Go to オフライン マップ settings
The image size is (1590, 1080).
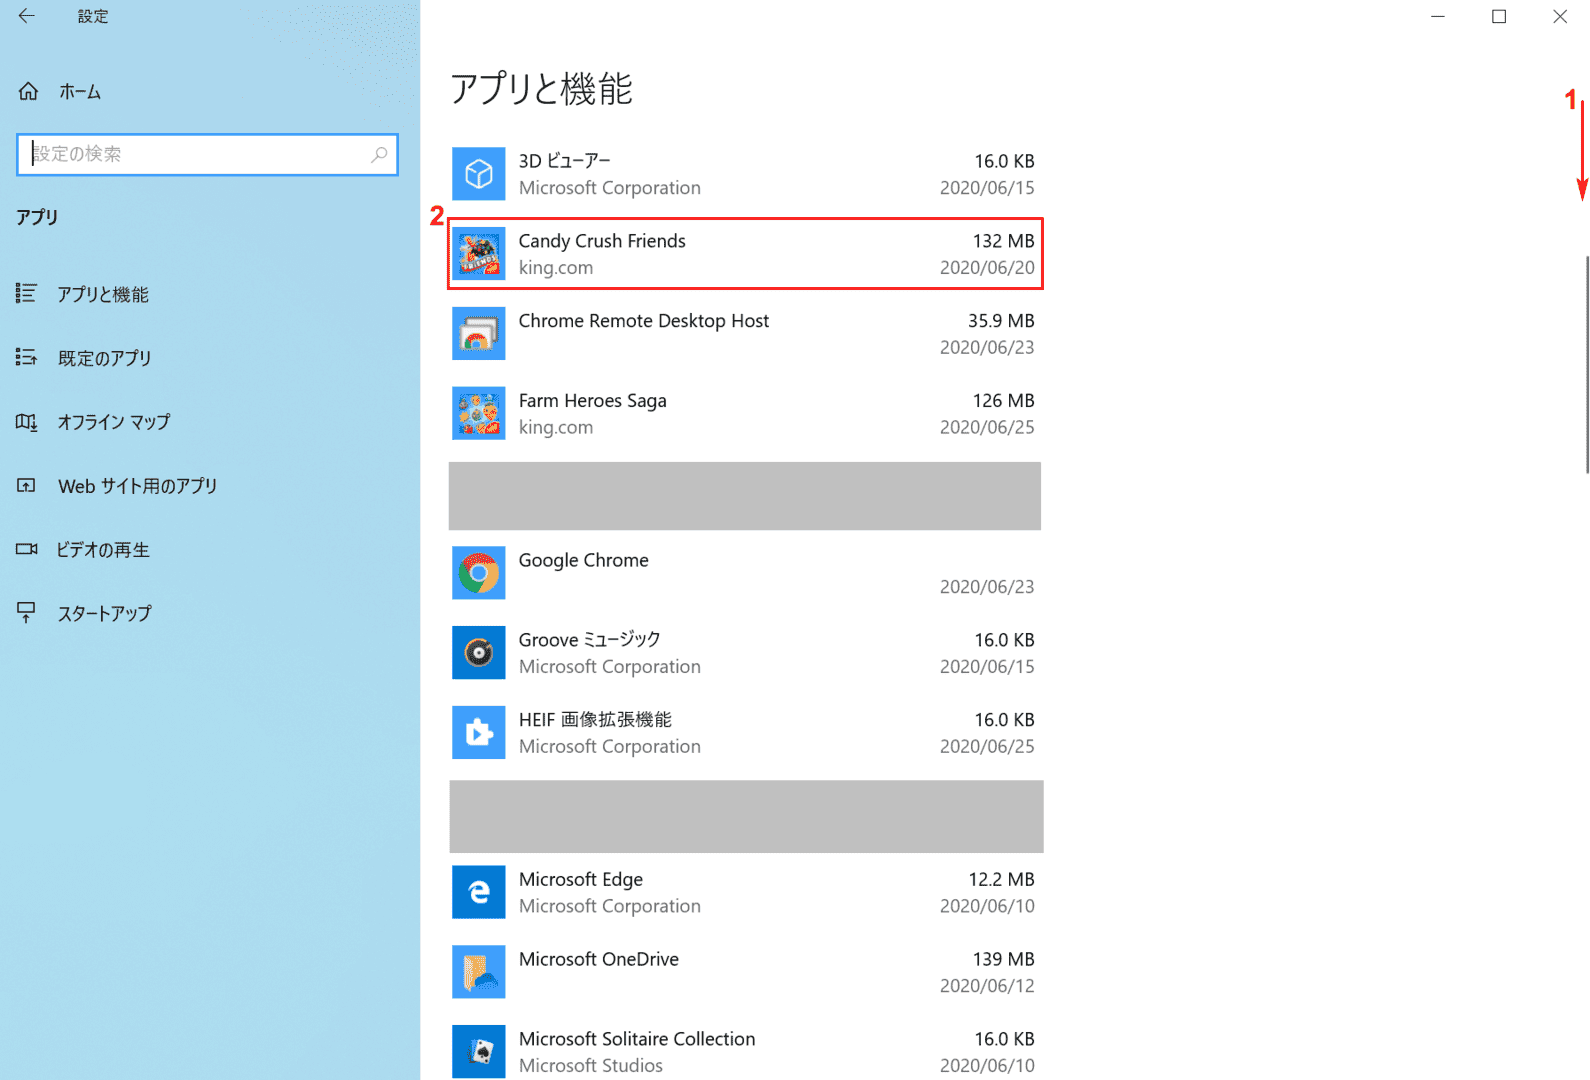coord(114,422)
